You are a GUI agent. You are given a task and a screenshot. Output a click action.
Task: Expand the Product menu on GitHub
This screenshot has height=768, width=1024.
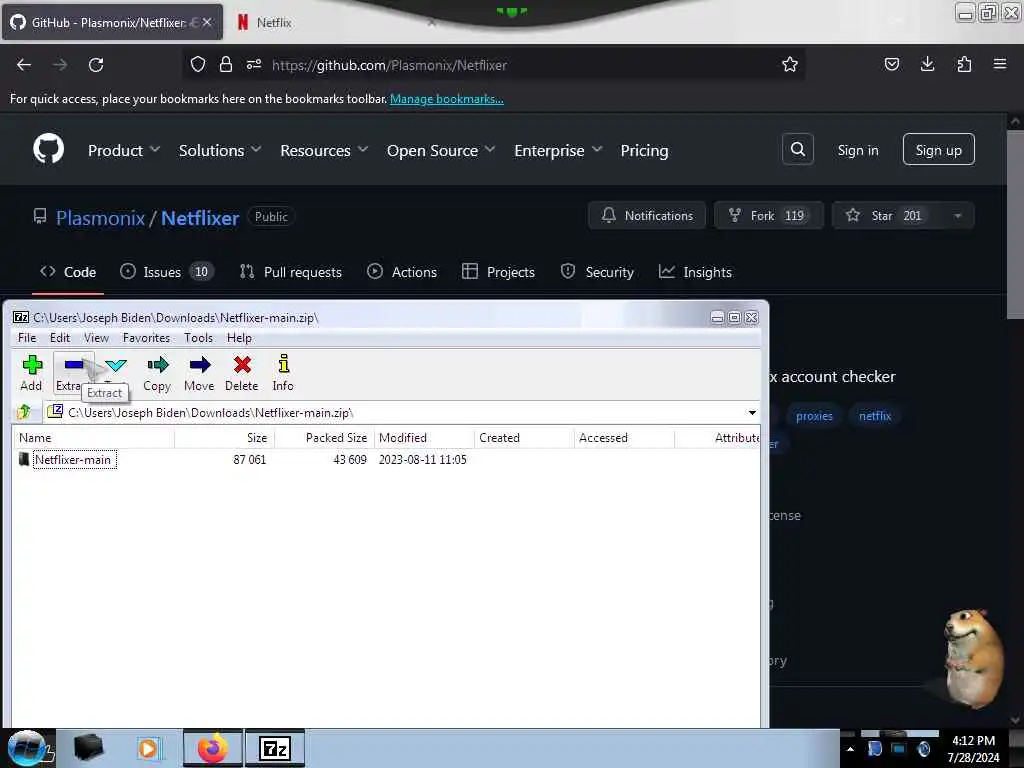coord(124,151)
